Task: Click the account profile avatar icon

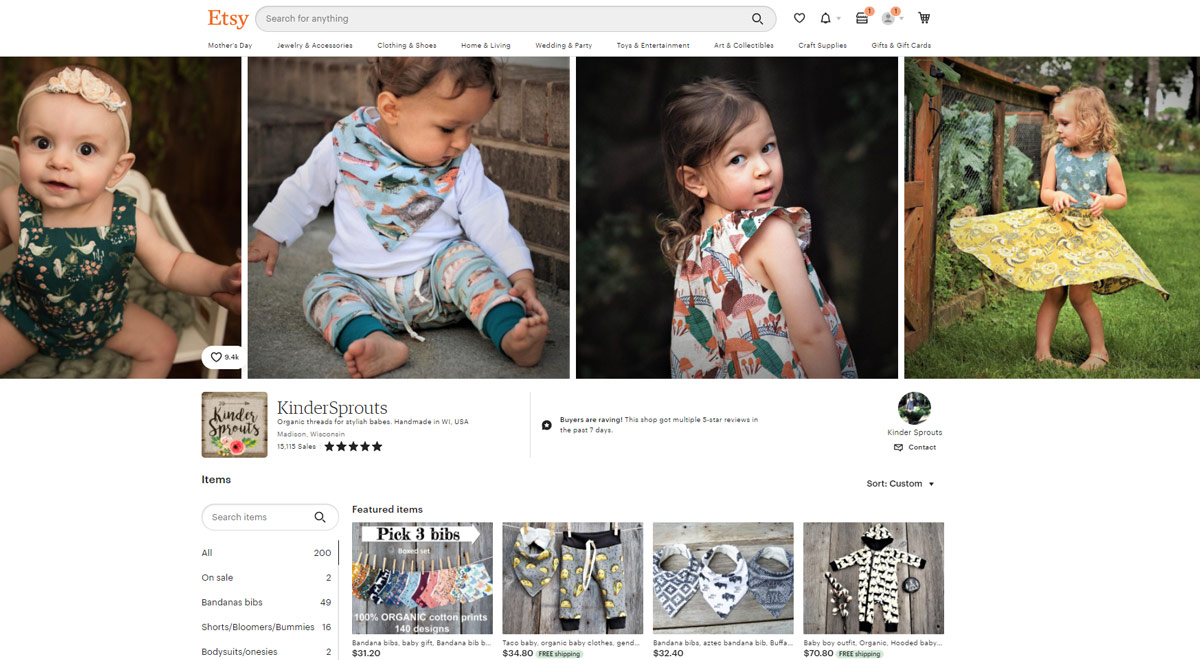Action: pyautogui.click(x=888, y=18)
